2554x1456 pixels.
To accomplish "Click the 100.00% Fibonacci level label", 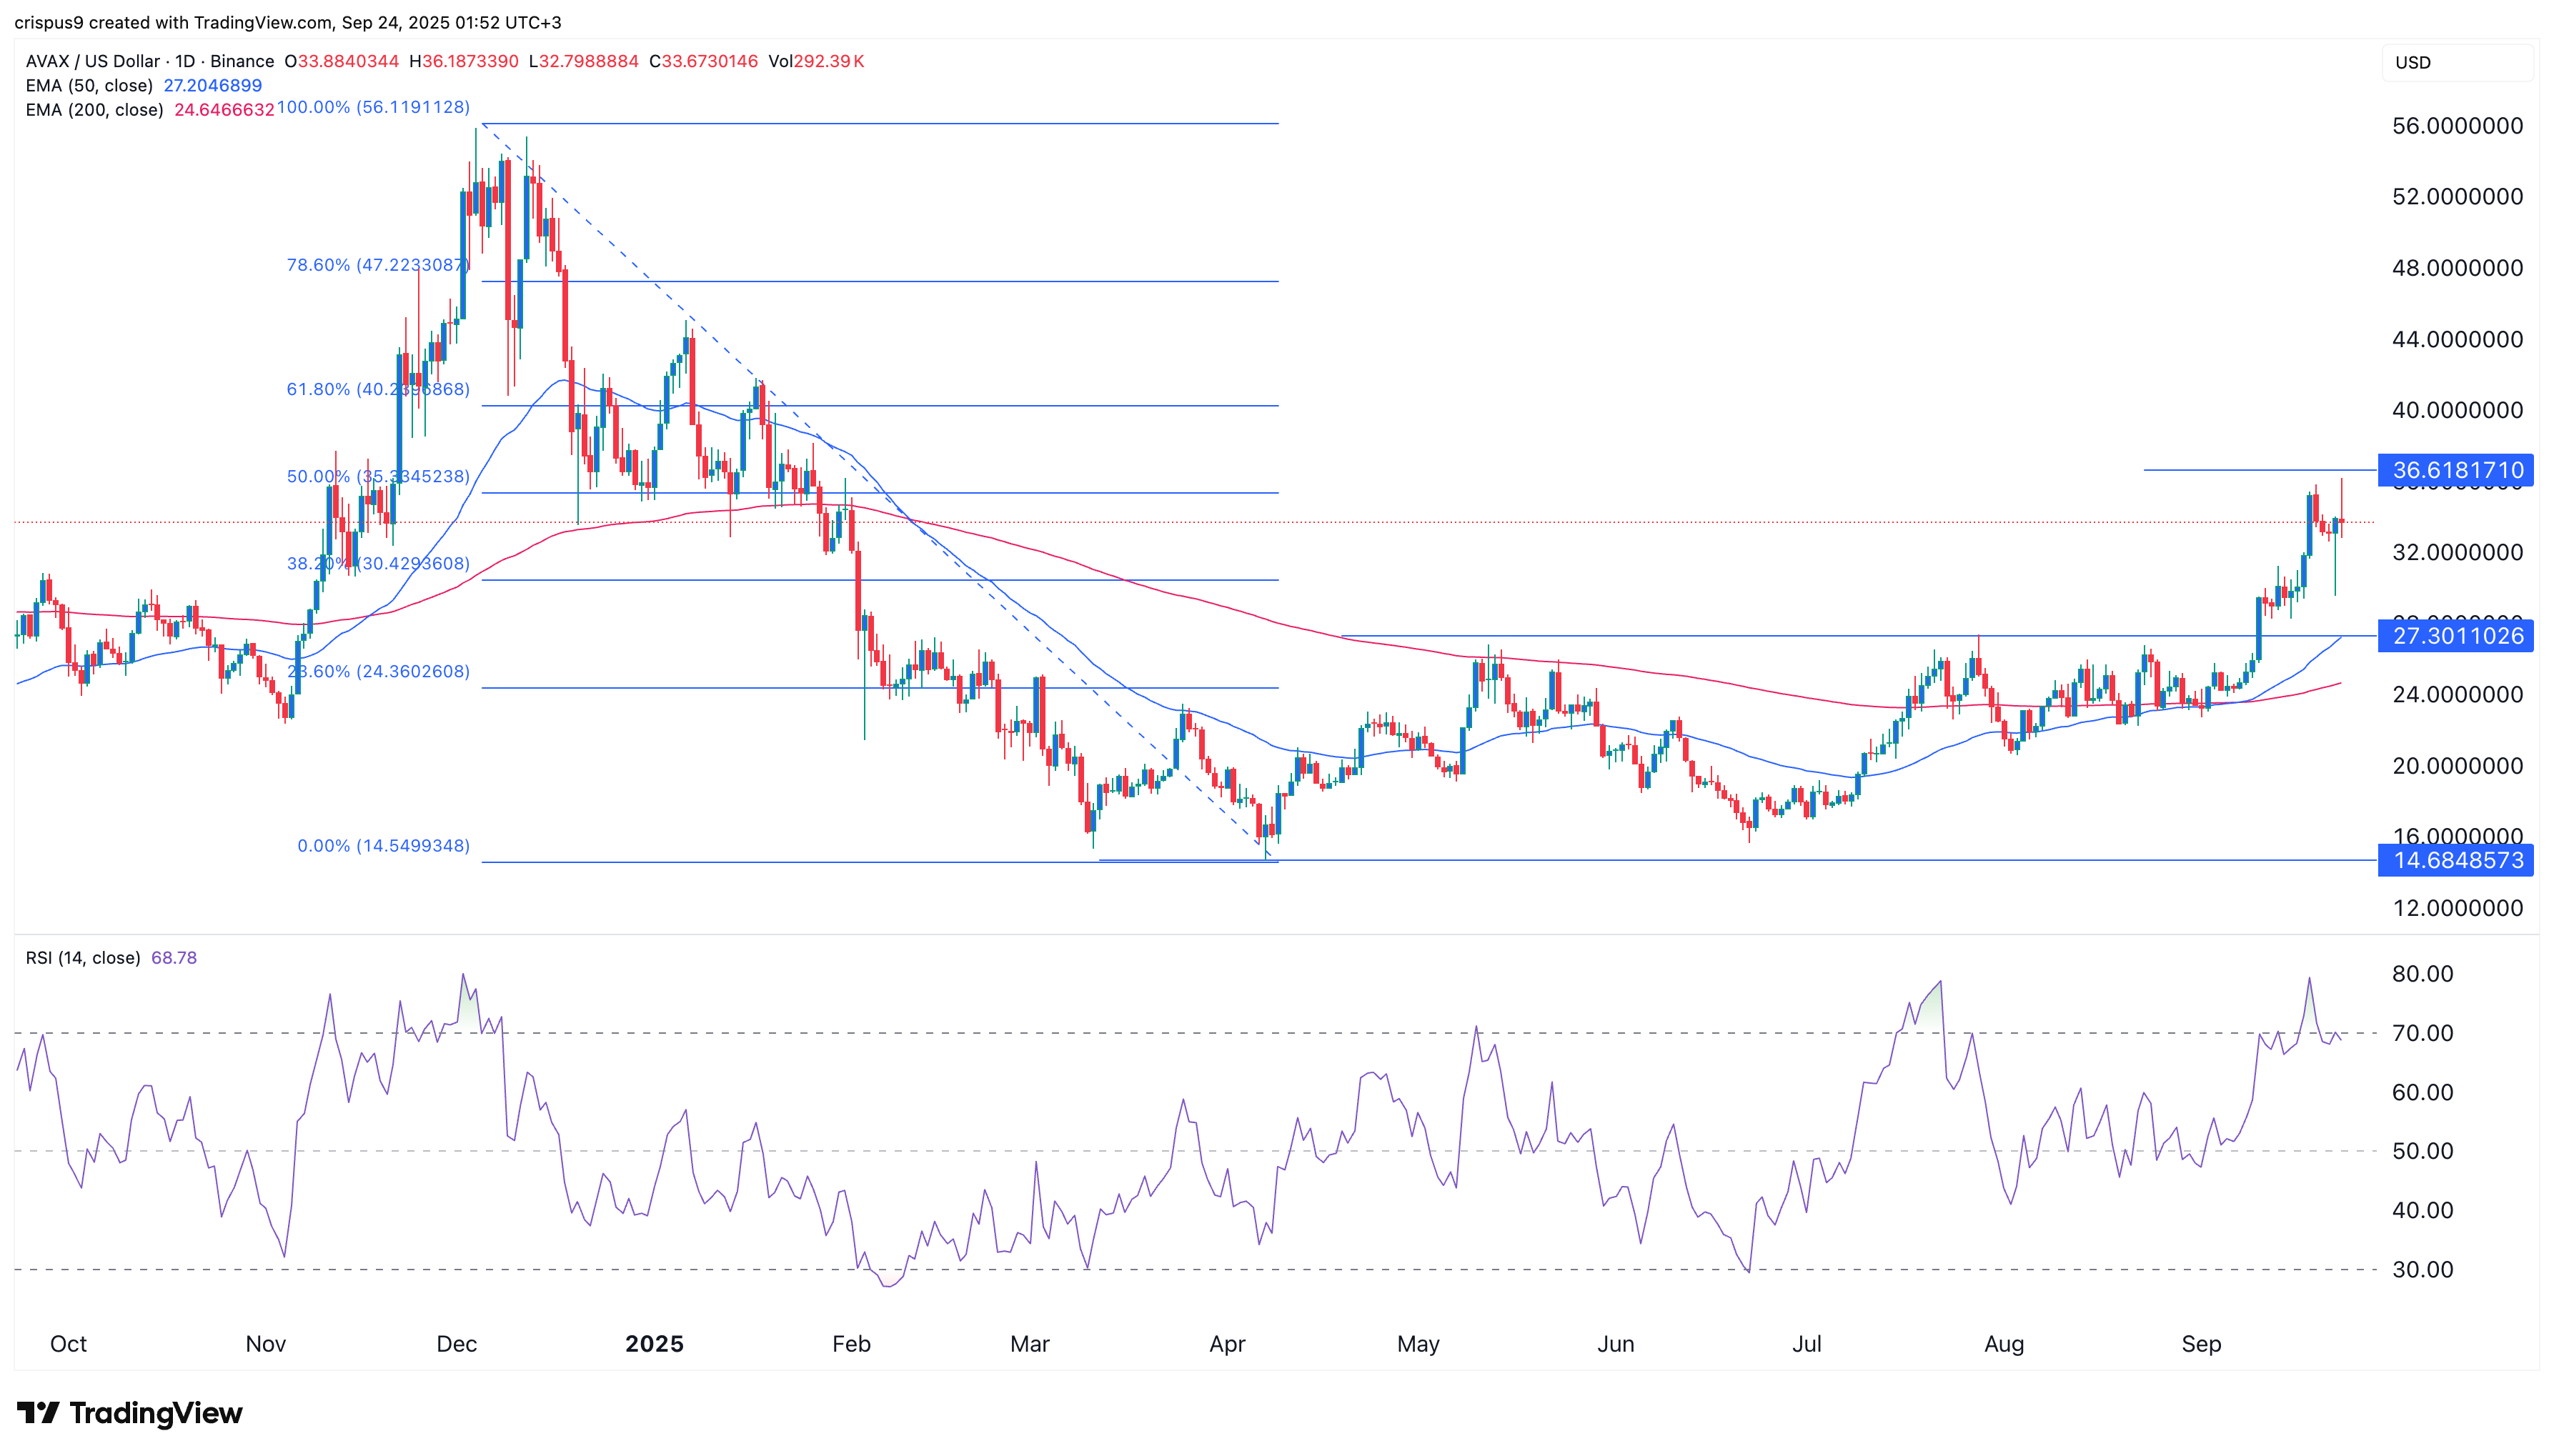I will pyautogui.click(x=373, y=107).
